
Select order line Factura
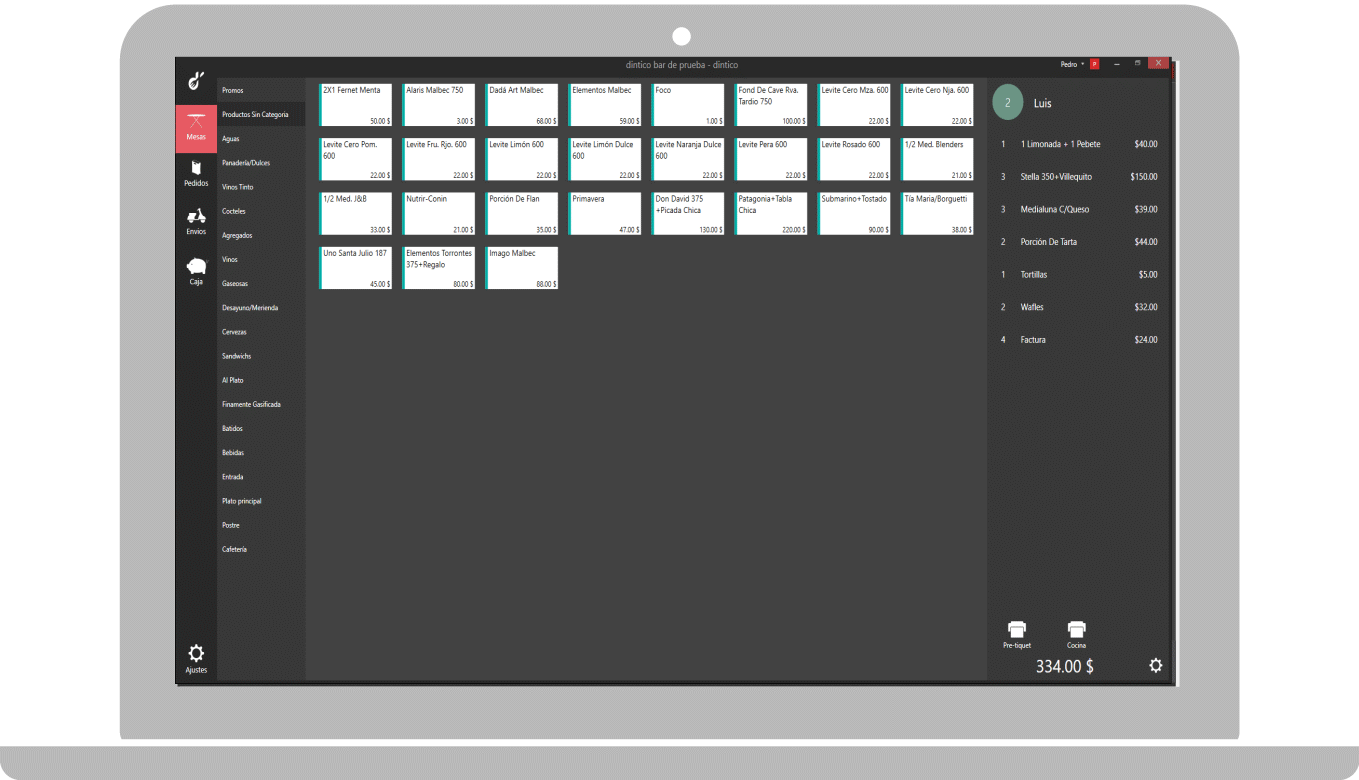point(1079,340)
